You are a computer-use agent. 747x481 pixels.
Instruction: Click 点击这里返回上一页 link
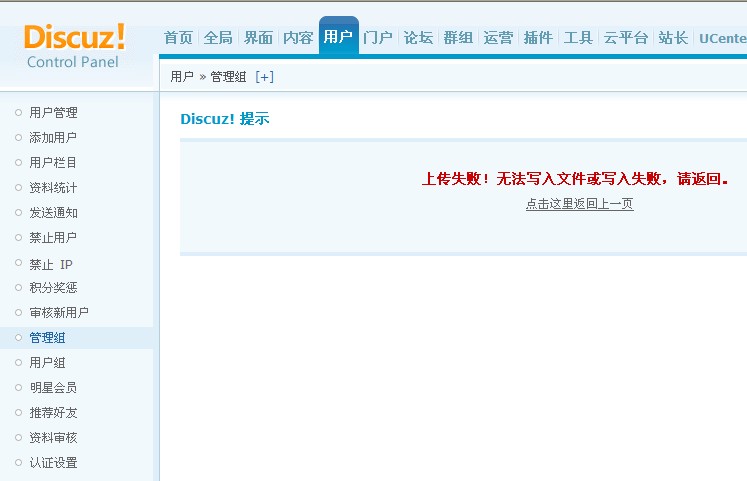pyautogui.click(x=580, y=204)
